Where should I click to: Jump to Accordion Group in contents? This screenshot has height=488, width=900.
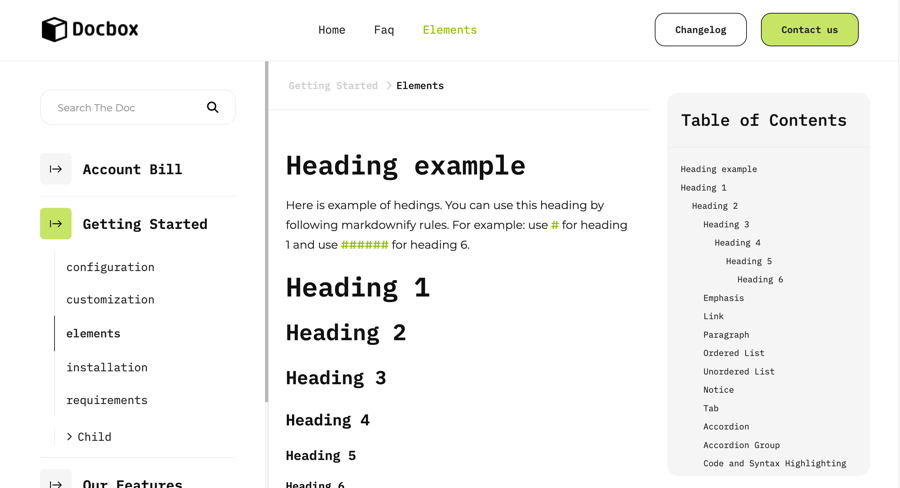(x=741, y=445)
